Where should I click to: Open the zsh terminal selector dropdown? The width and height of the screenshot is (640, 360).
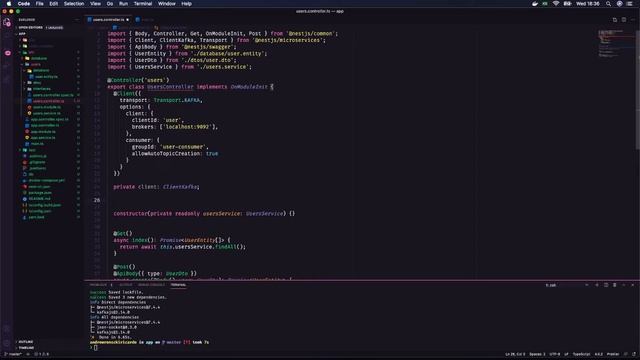click(x=567, y=285)
